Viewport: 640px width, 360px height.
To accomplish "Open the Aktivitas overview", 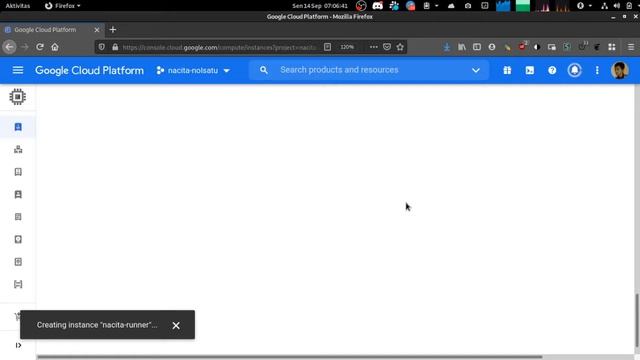I will pos(18,6).
